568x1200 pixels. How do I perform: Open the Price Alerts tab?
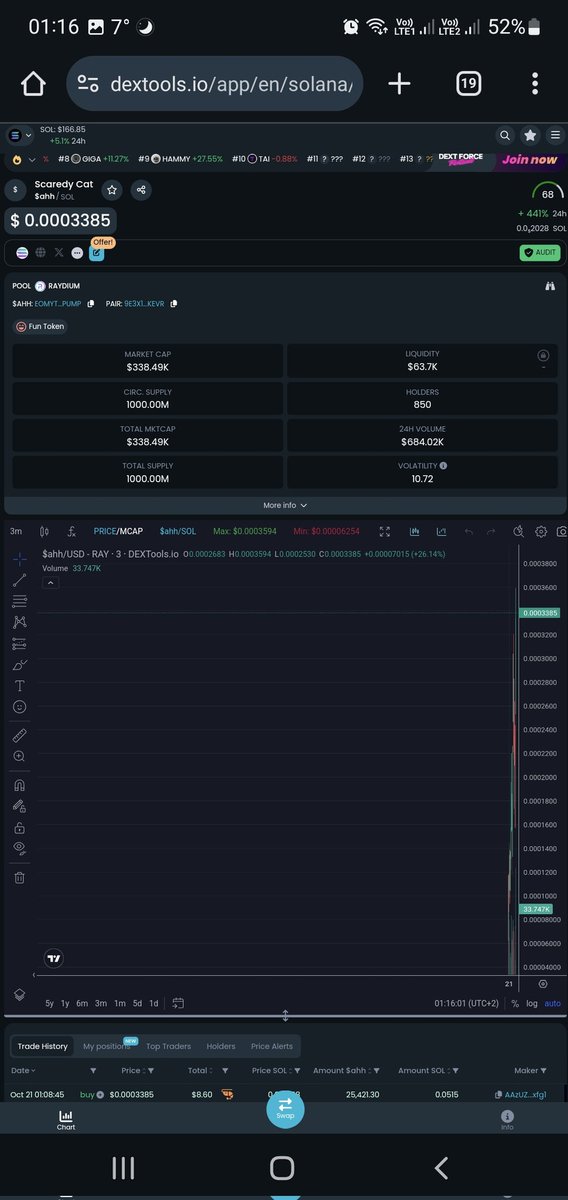pos(272,1046)
